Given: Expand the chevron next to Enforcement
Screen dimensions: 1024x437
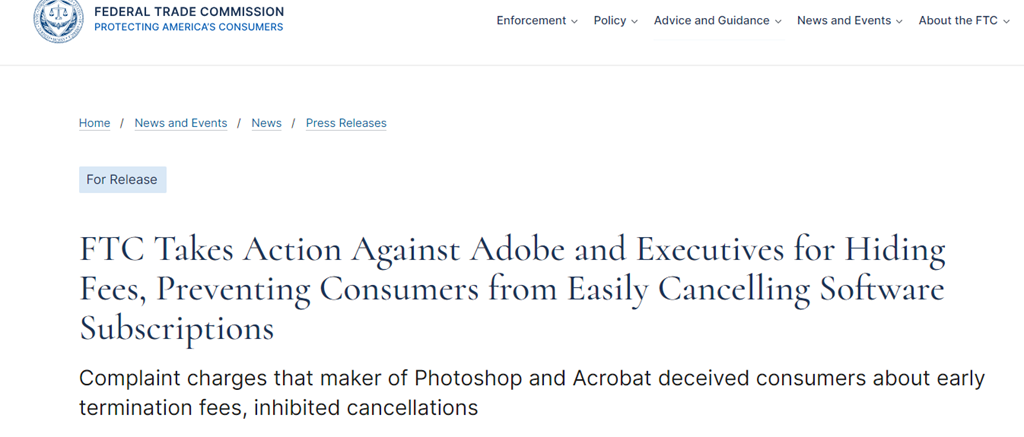Looking at the screenshot, I should (x=574, y=21).
